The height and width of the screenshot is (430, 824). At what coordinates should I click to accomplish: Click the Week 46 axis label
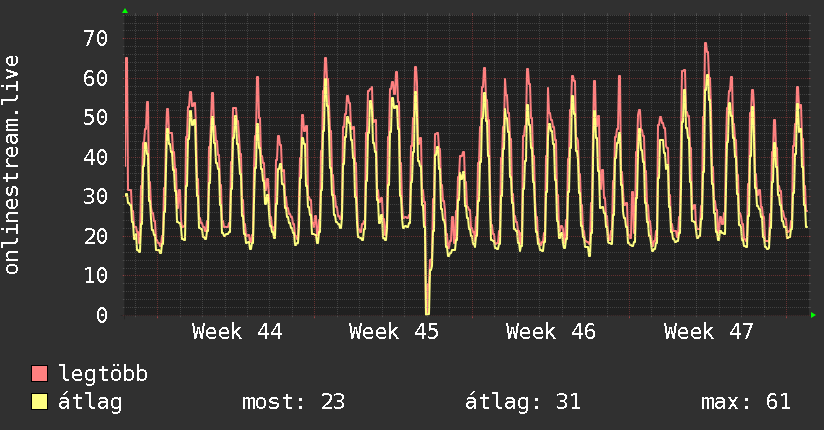click(551, 332)
